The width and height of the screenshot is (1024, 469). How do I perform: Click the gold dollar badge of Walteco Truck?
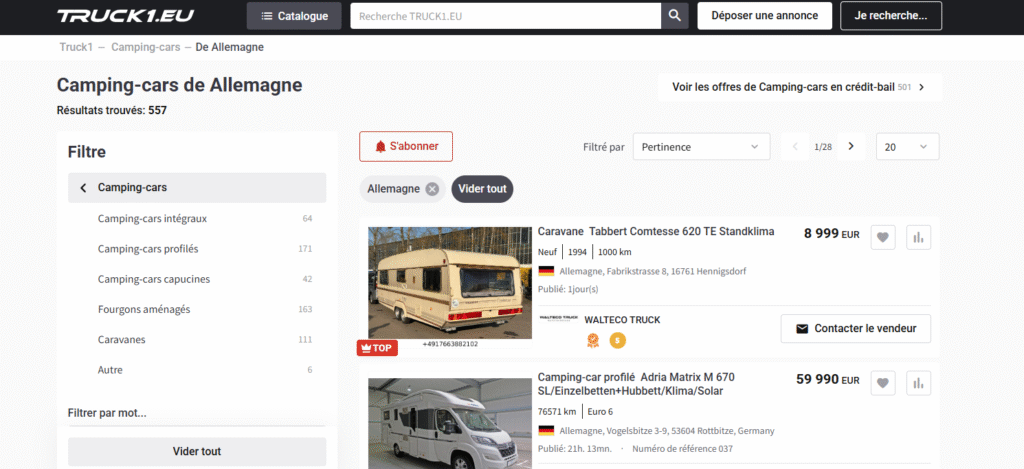pos(618,340)
